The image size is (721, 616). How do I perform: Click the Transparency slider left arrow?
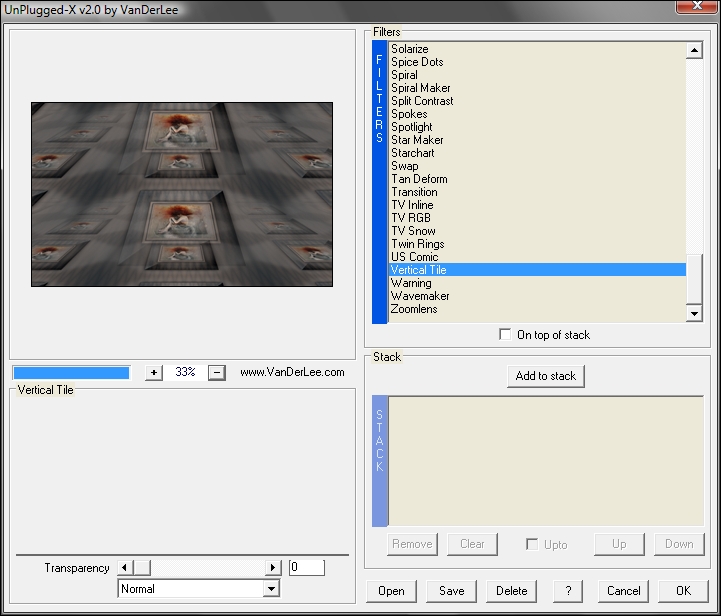(125, 568)
